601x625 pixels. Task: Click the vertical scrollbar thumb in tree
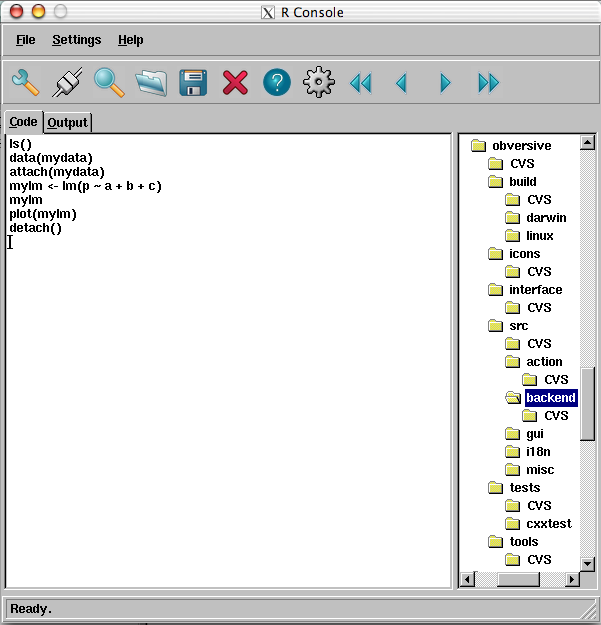[x=587, y=403]
